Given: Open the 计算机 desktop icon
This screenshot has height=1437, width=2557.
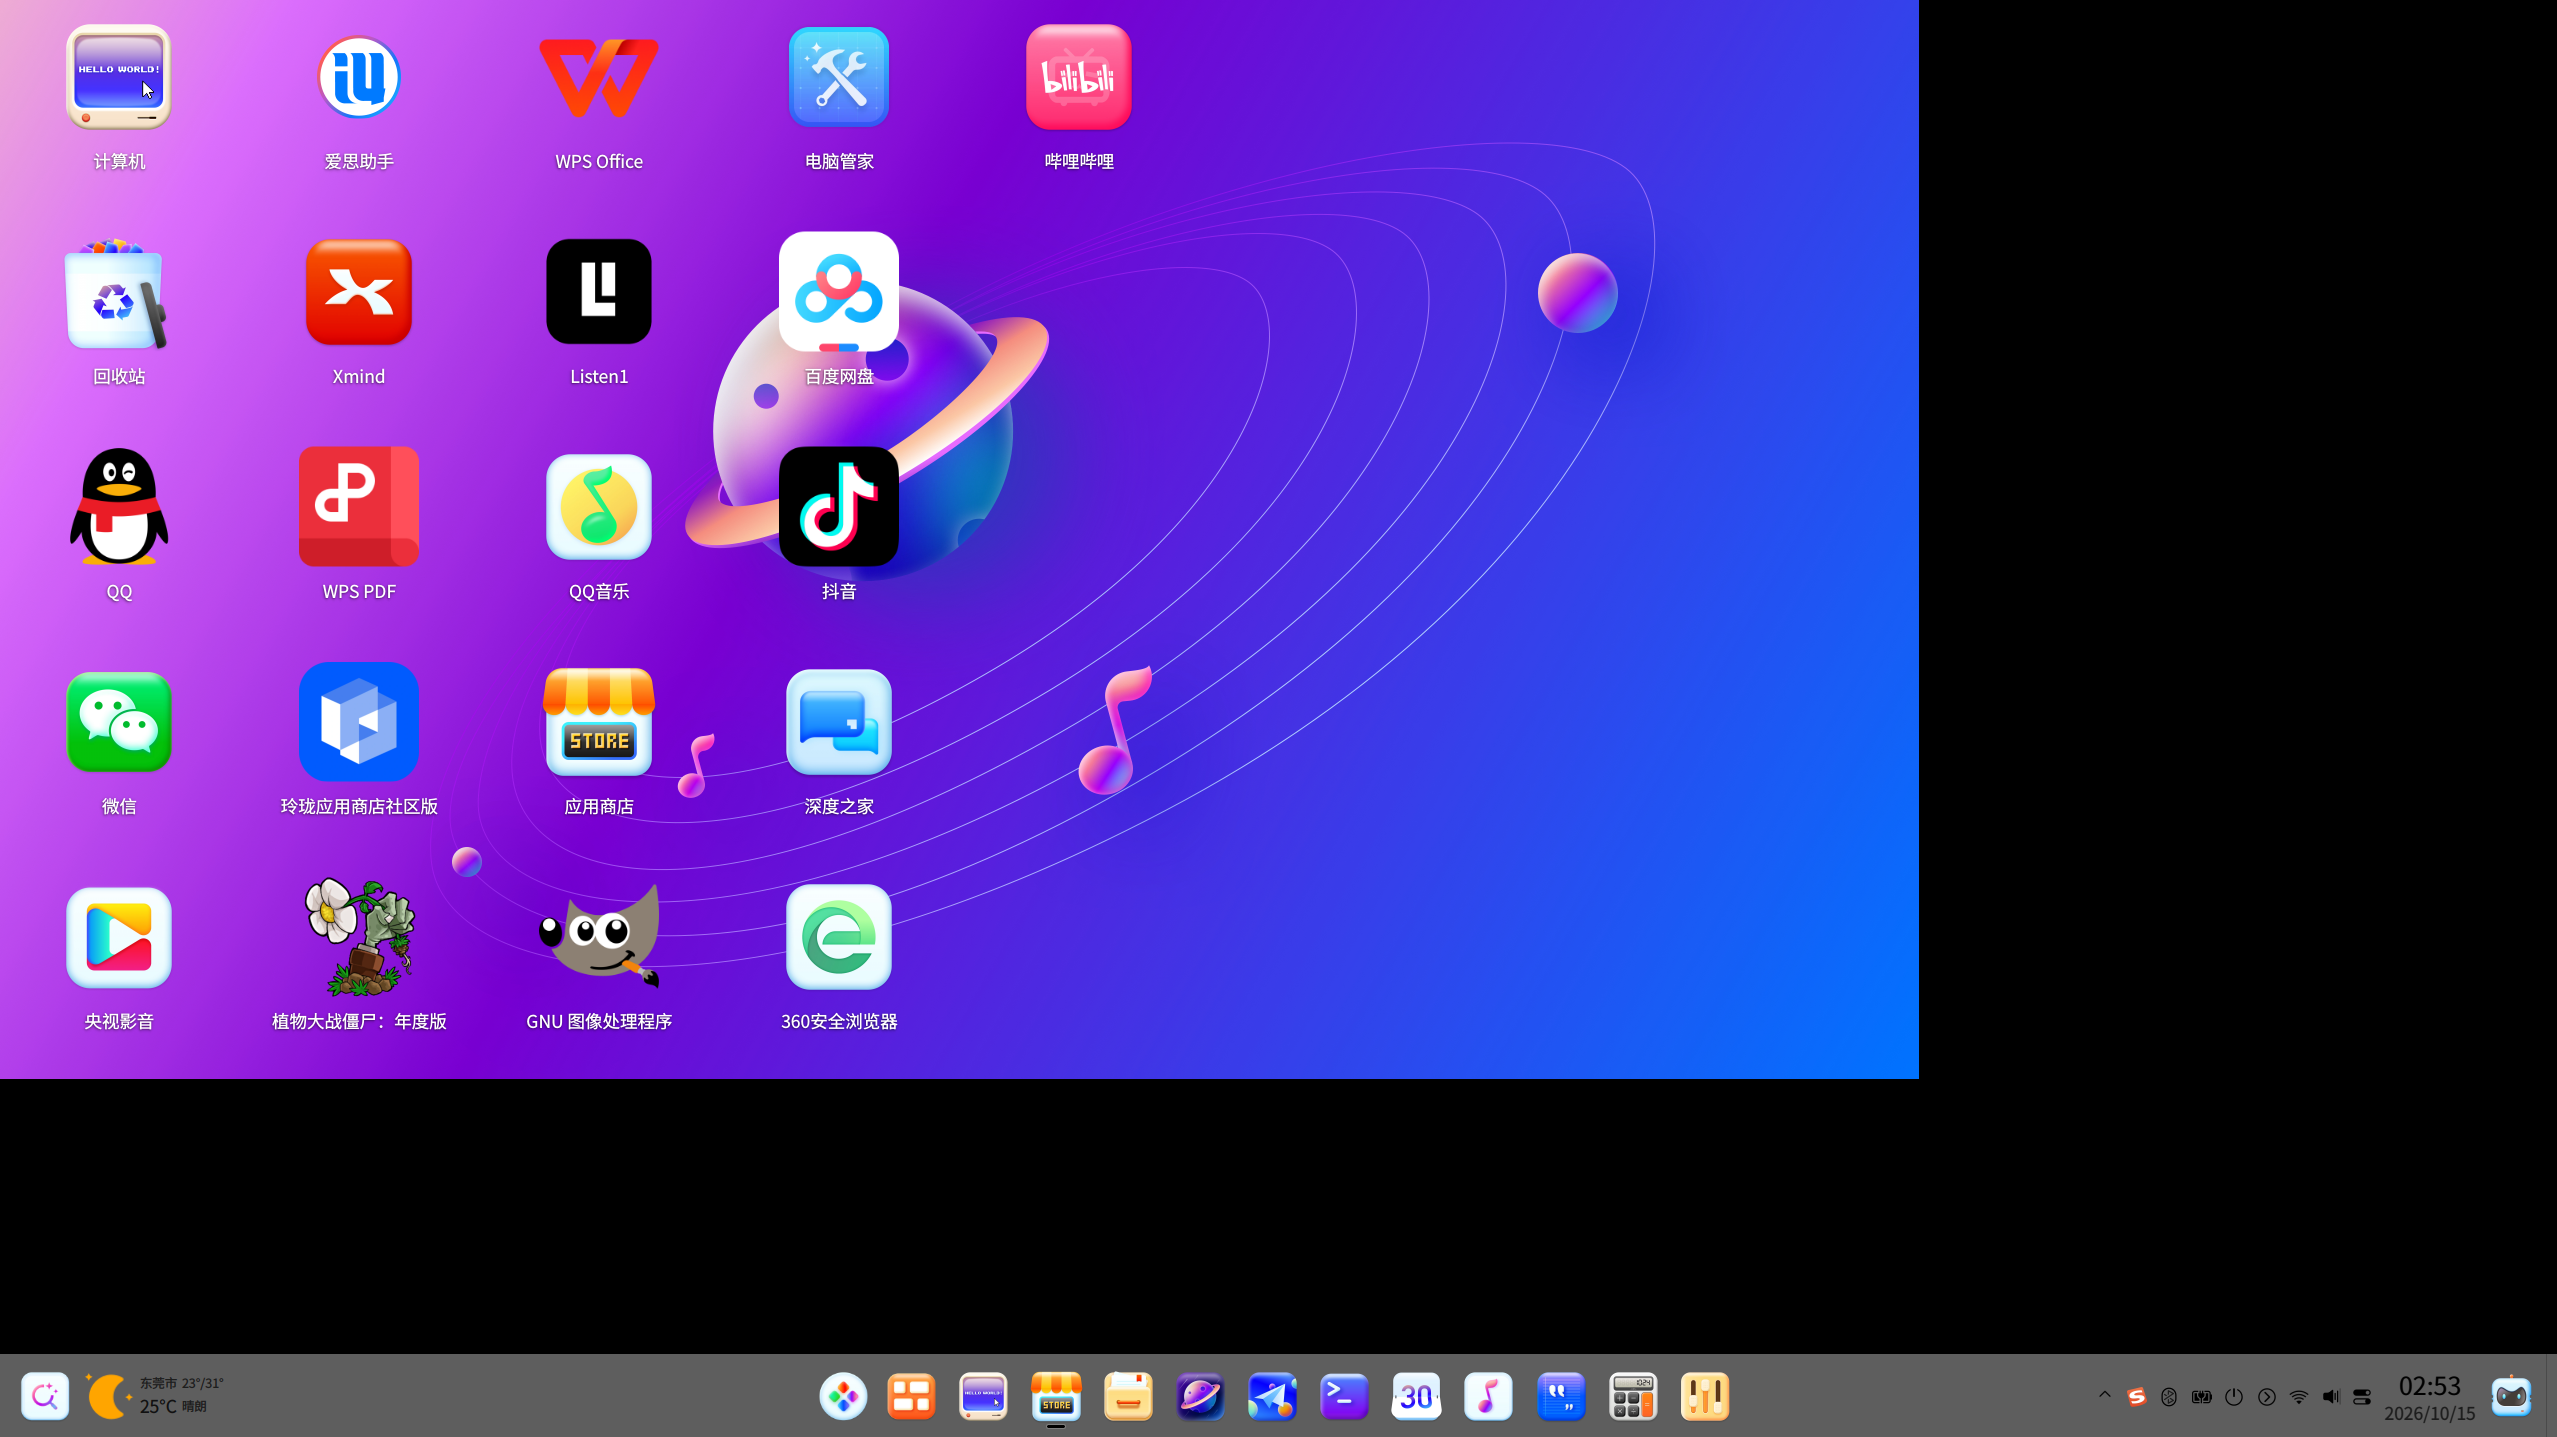Looking at the screenshot, I should point(119,78).
